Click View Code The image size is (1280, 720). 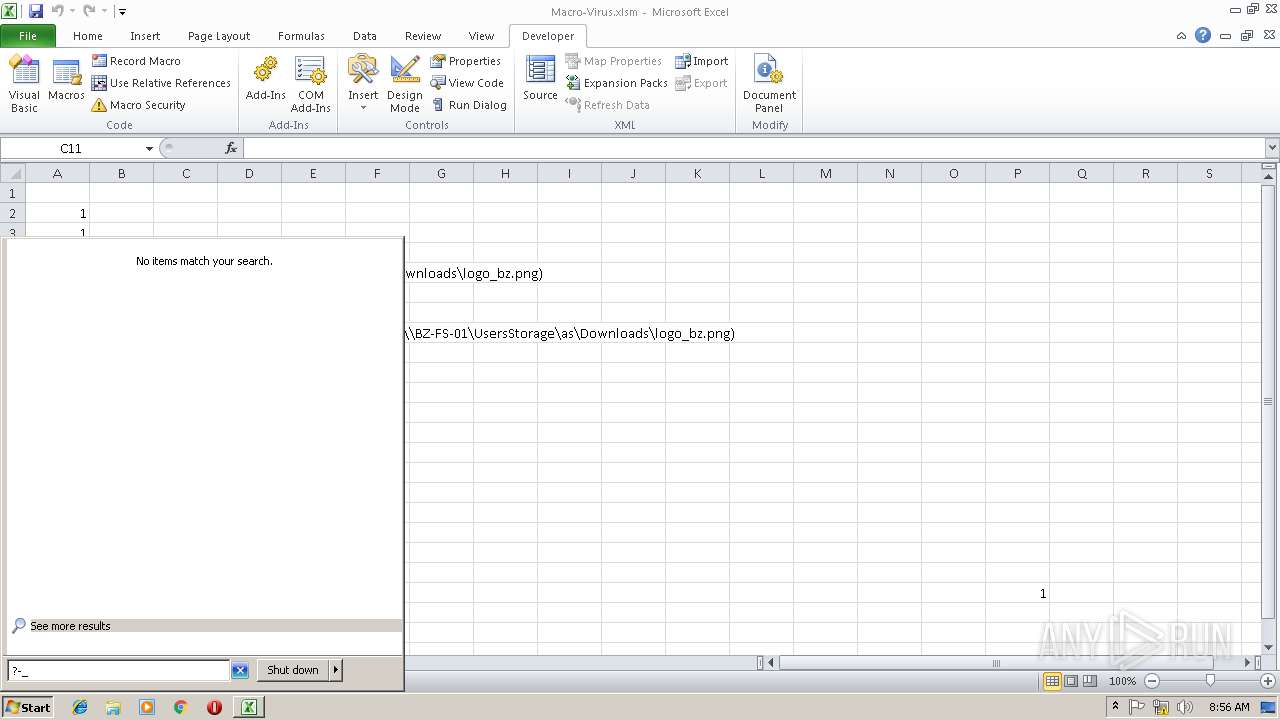pos(467,83)
